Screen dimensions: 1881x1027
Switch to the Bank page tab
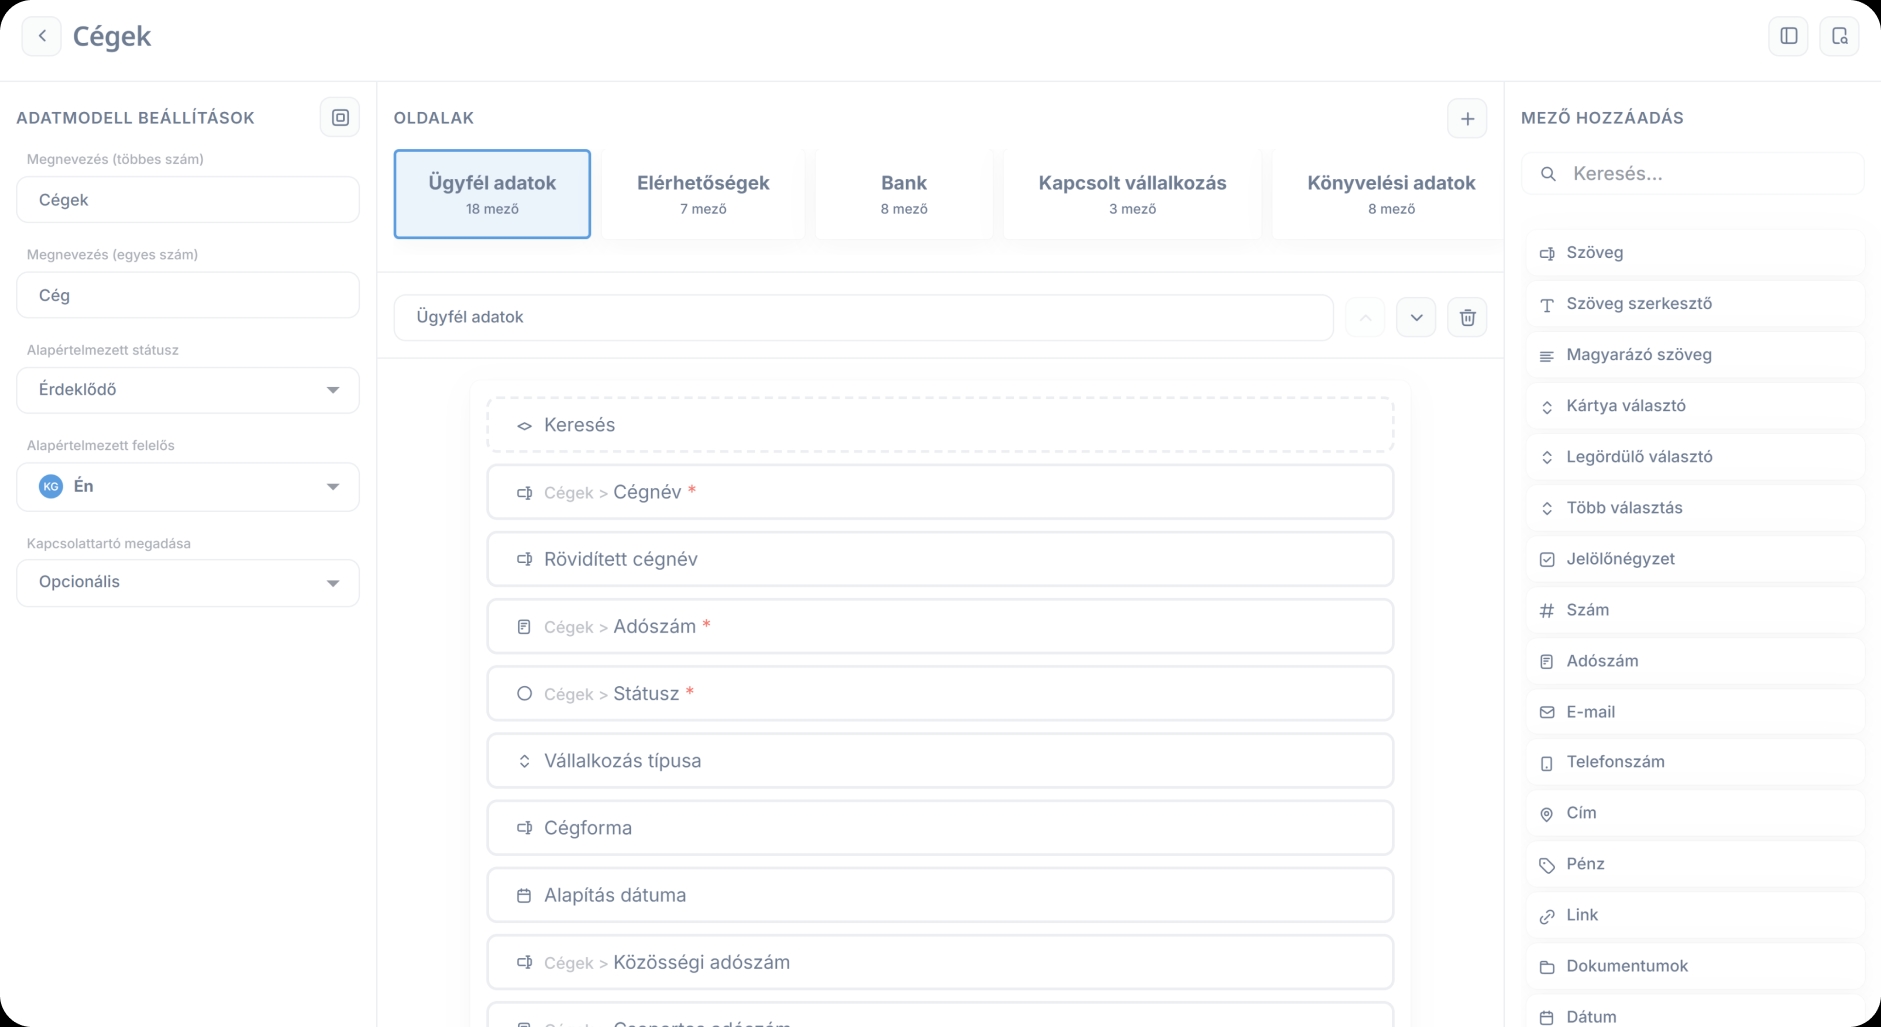coord(903,193)
